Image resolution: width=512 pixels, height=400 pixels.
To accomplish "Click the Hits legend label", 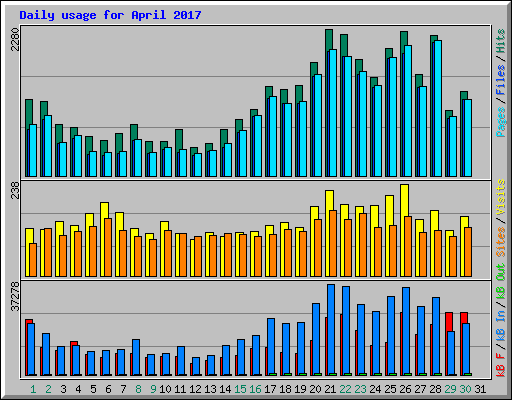I will pyautogui.click(x=501, y=41).
